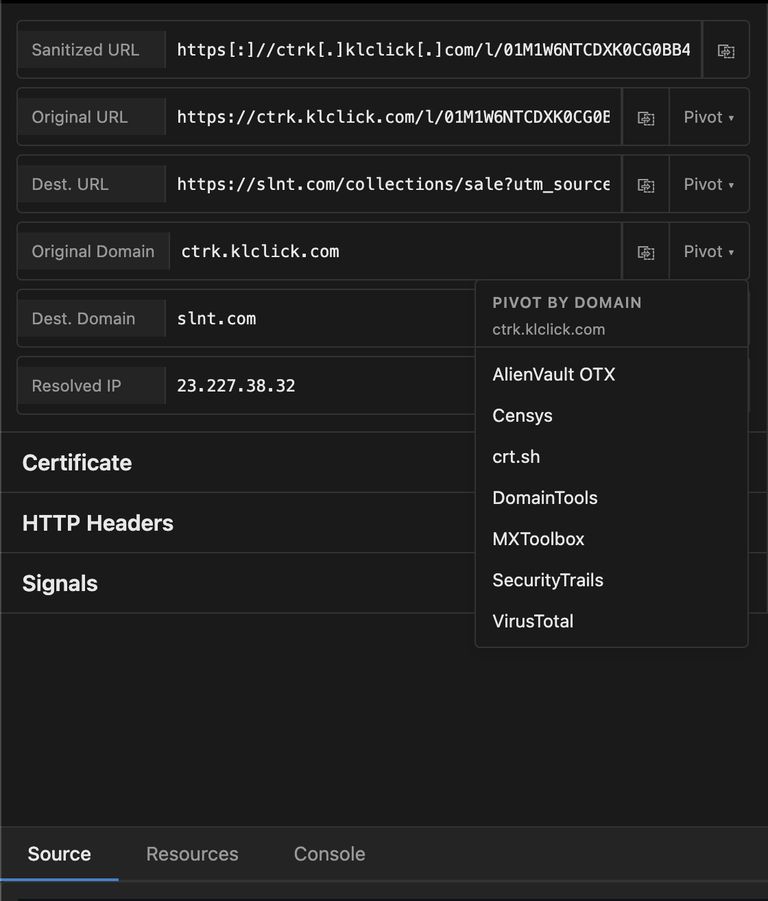
Task: Click the Original Domain label
Action: (93, 252)
